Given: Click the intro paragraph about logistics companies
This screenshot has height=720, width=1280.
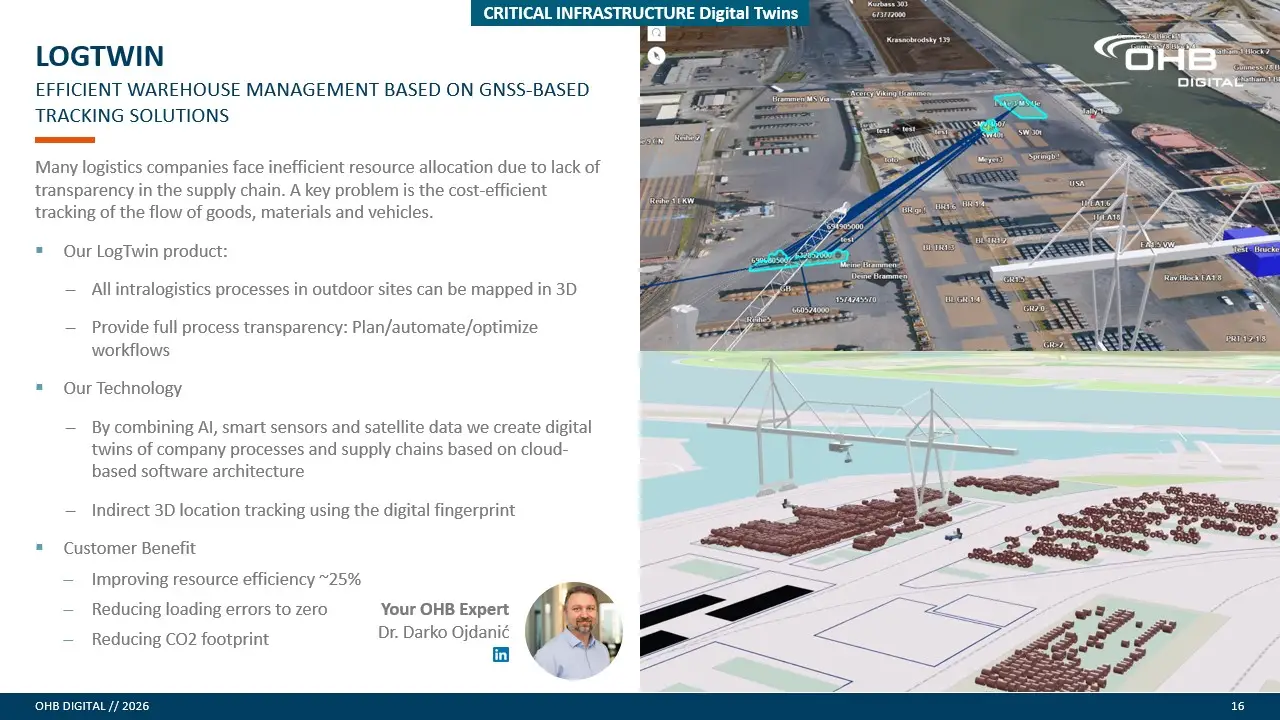Looking at the screenshot, I should 317,190.
